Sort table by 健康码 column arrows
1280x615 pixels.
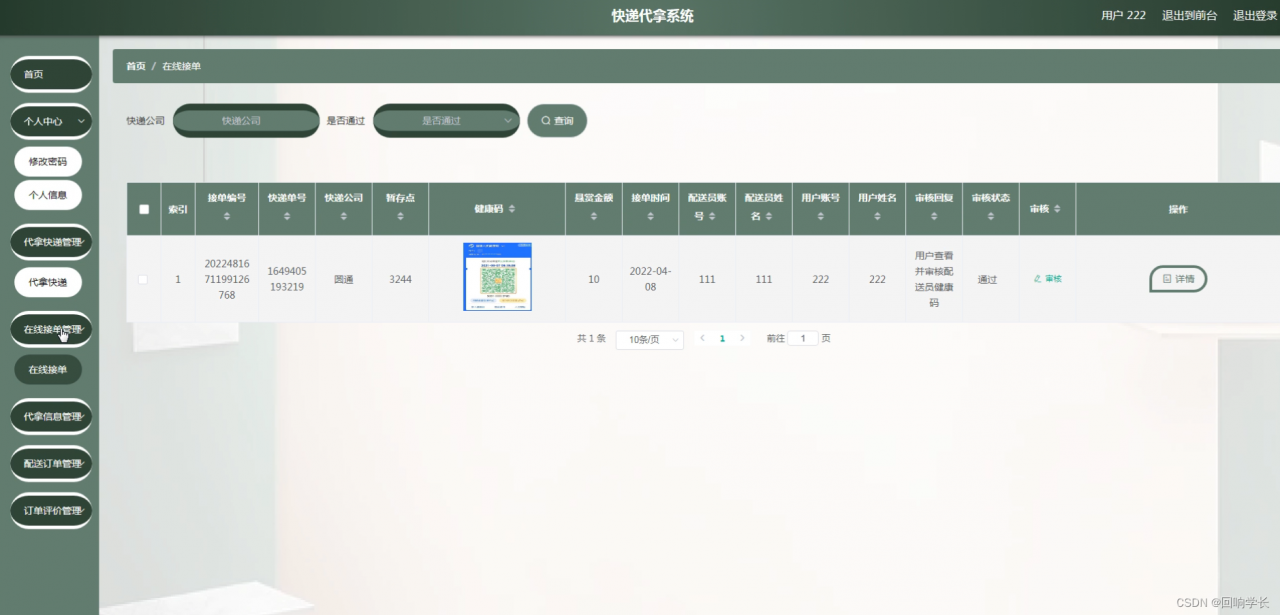[x=512, y=209]
